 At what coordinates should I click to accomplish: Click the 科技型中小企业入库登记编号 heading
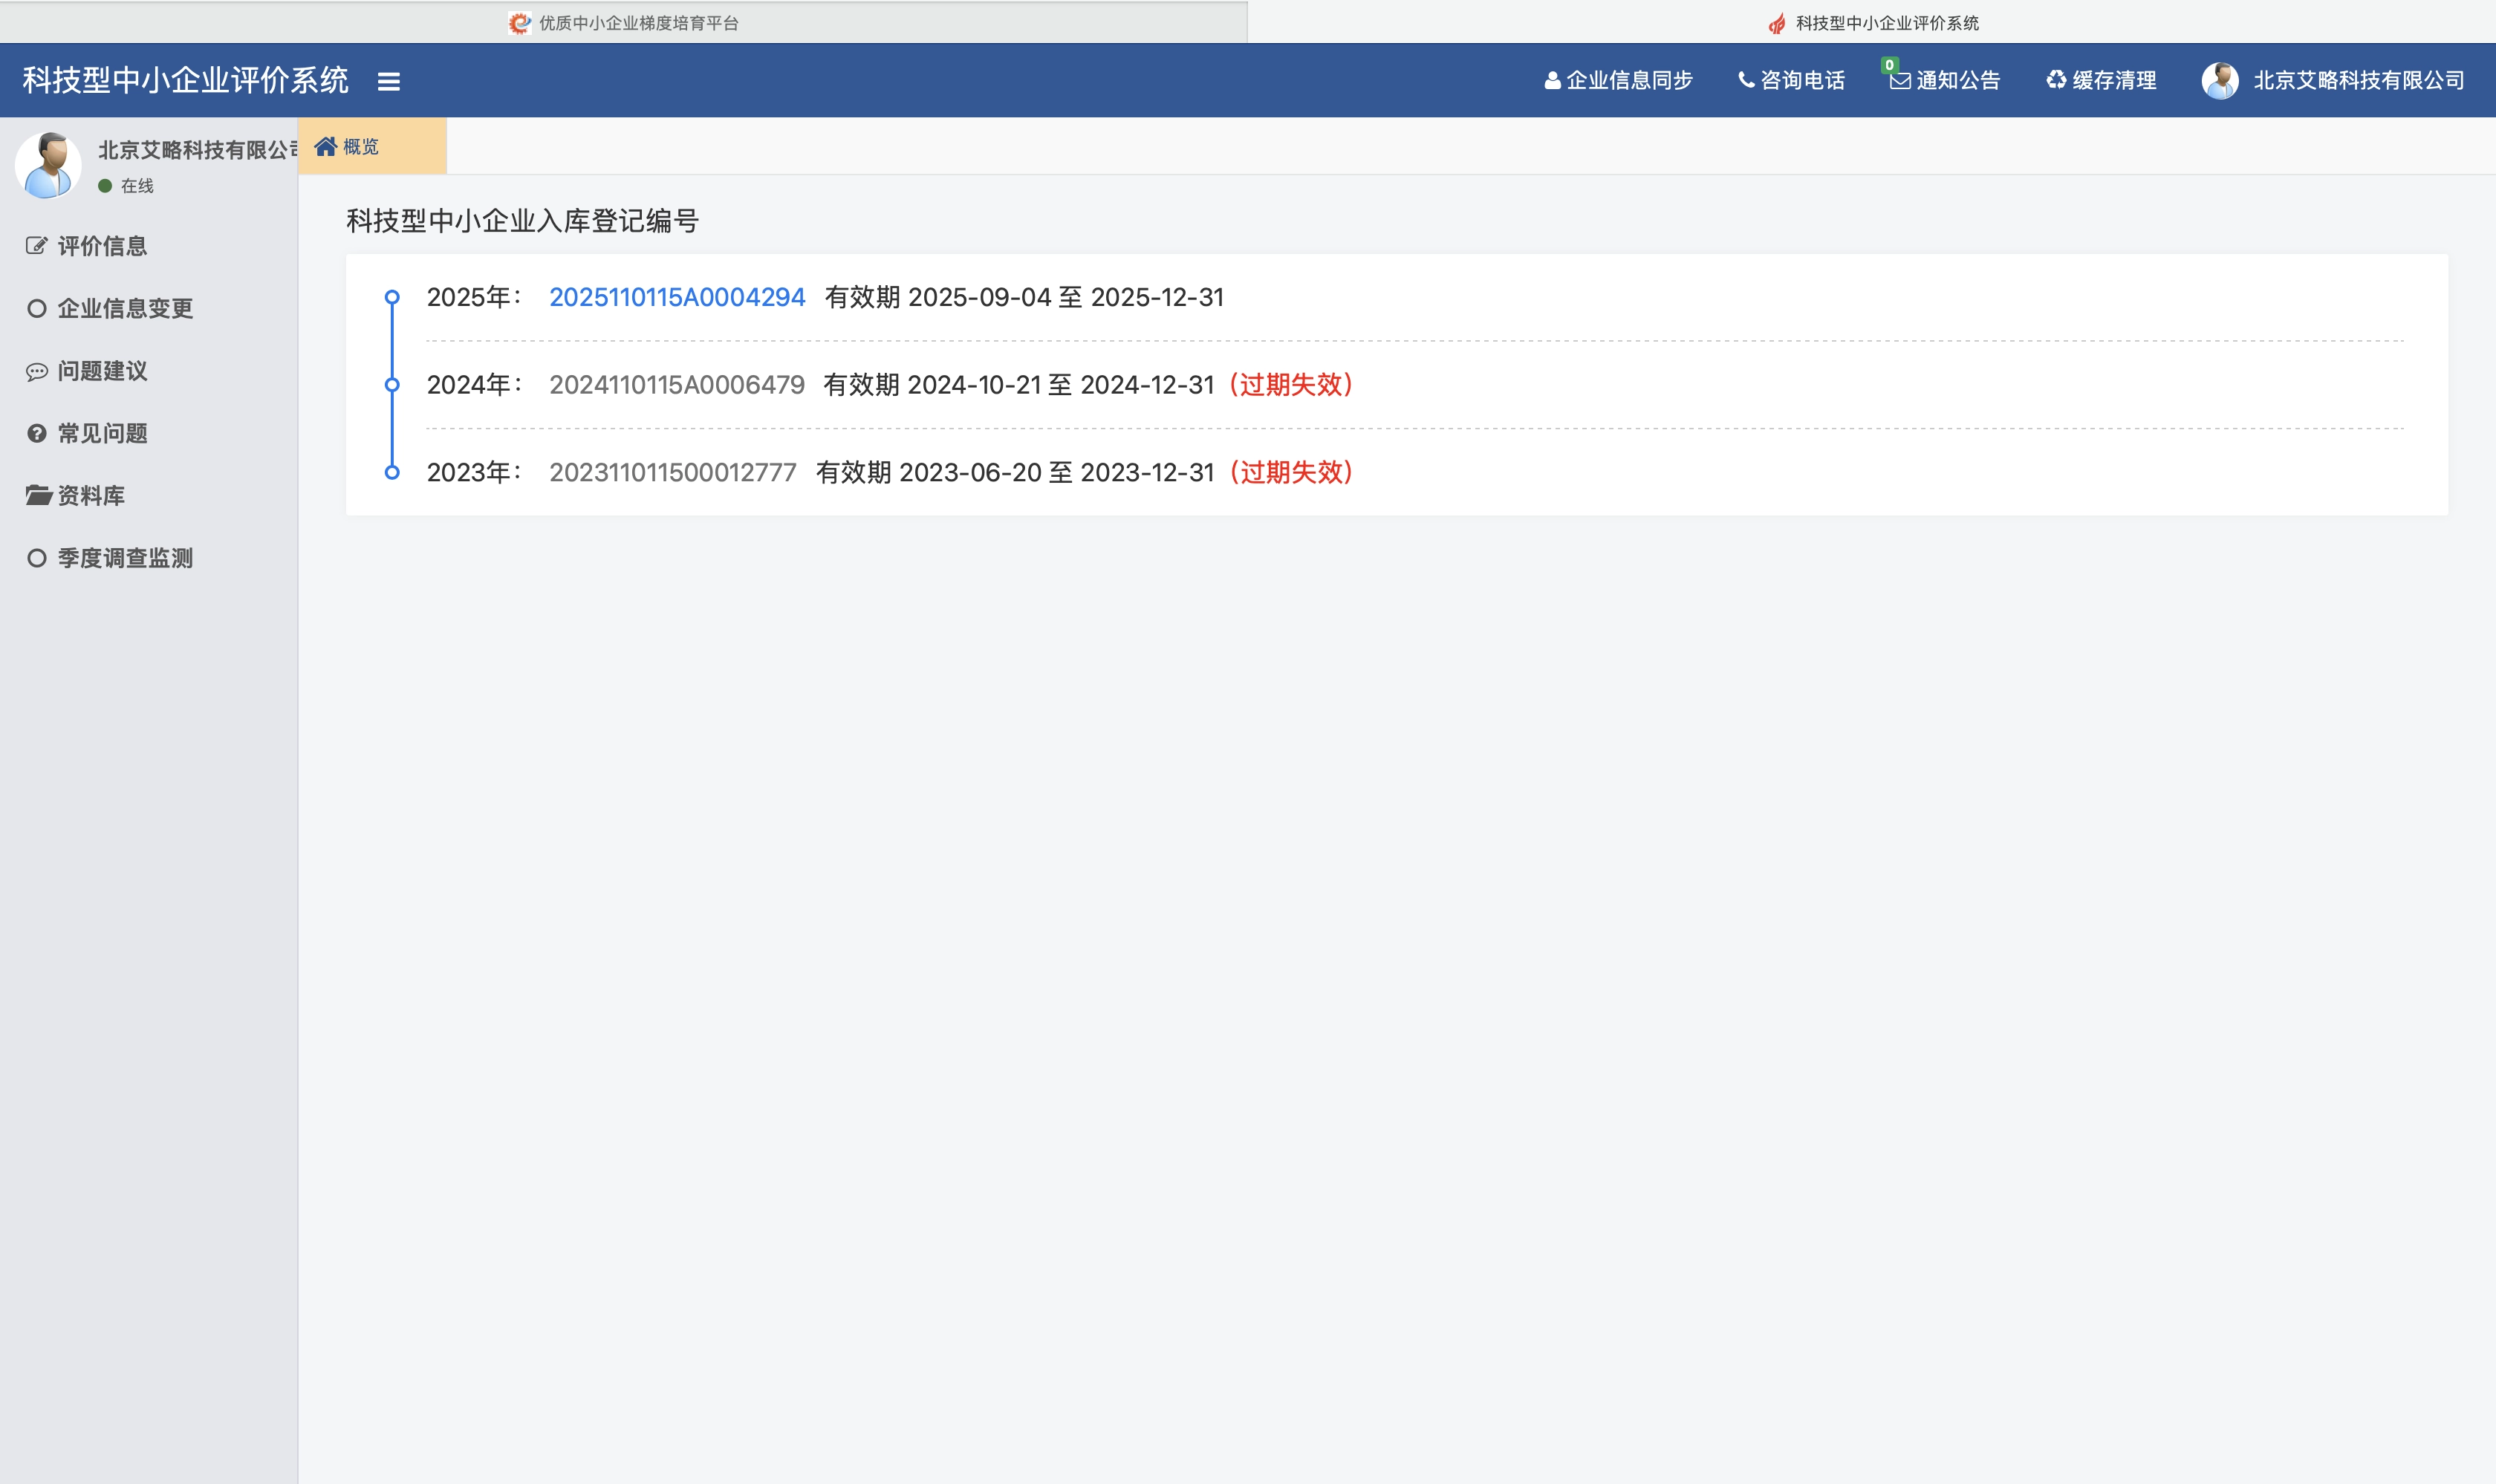[x=522, y=221]
